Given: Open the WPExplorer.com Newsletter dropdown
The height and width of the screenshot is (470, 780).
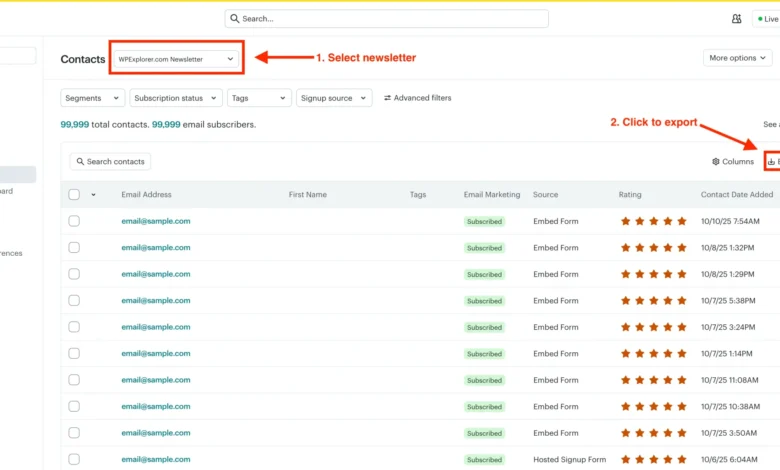Looking at the screenshot, I should (x=176, y=59).
